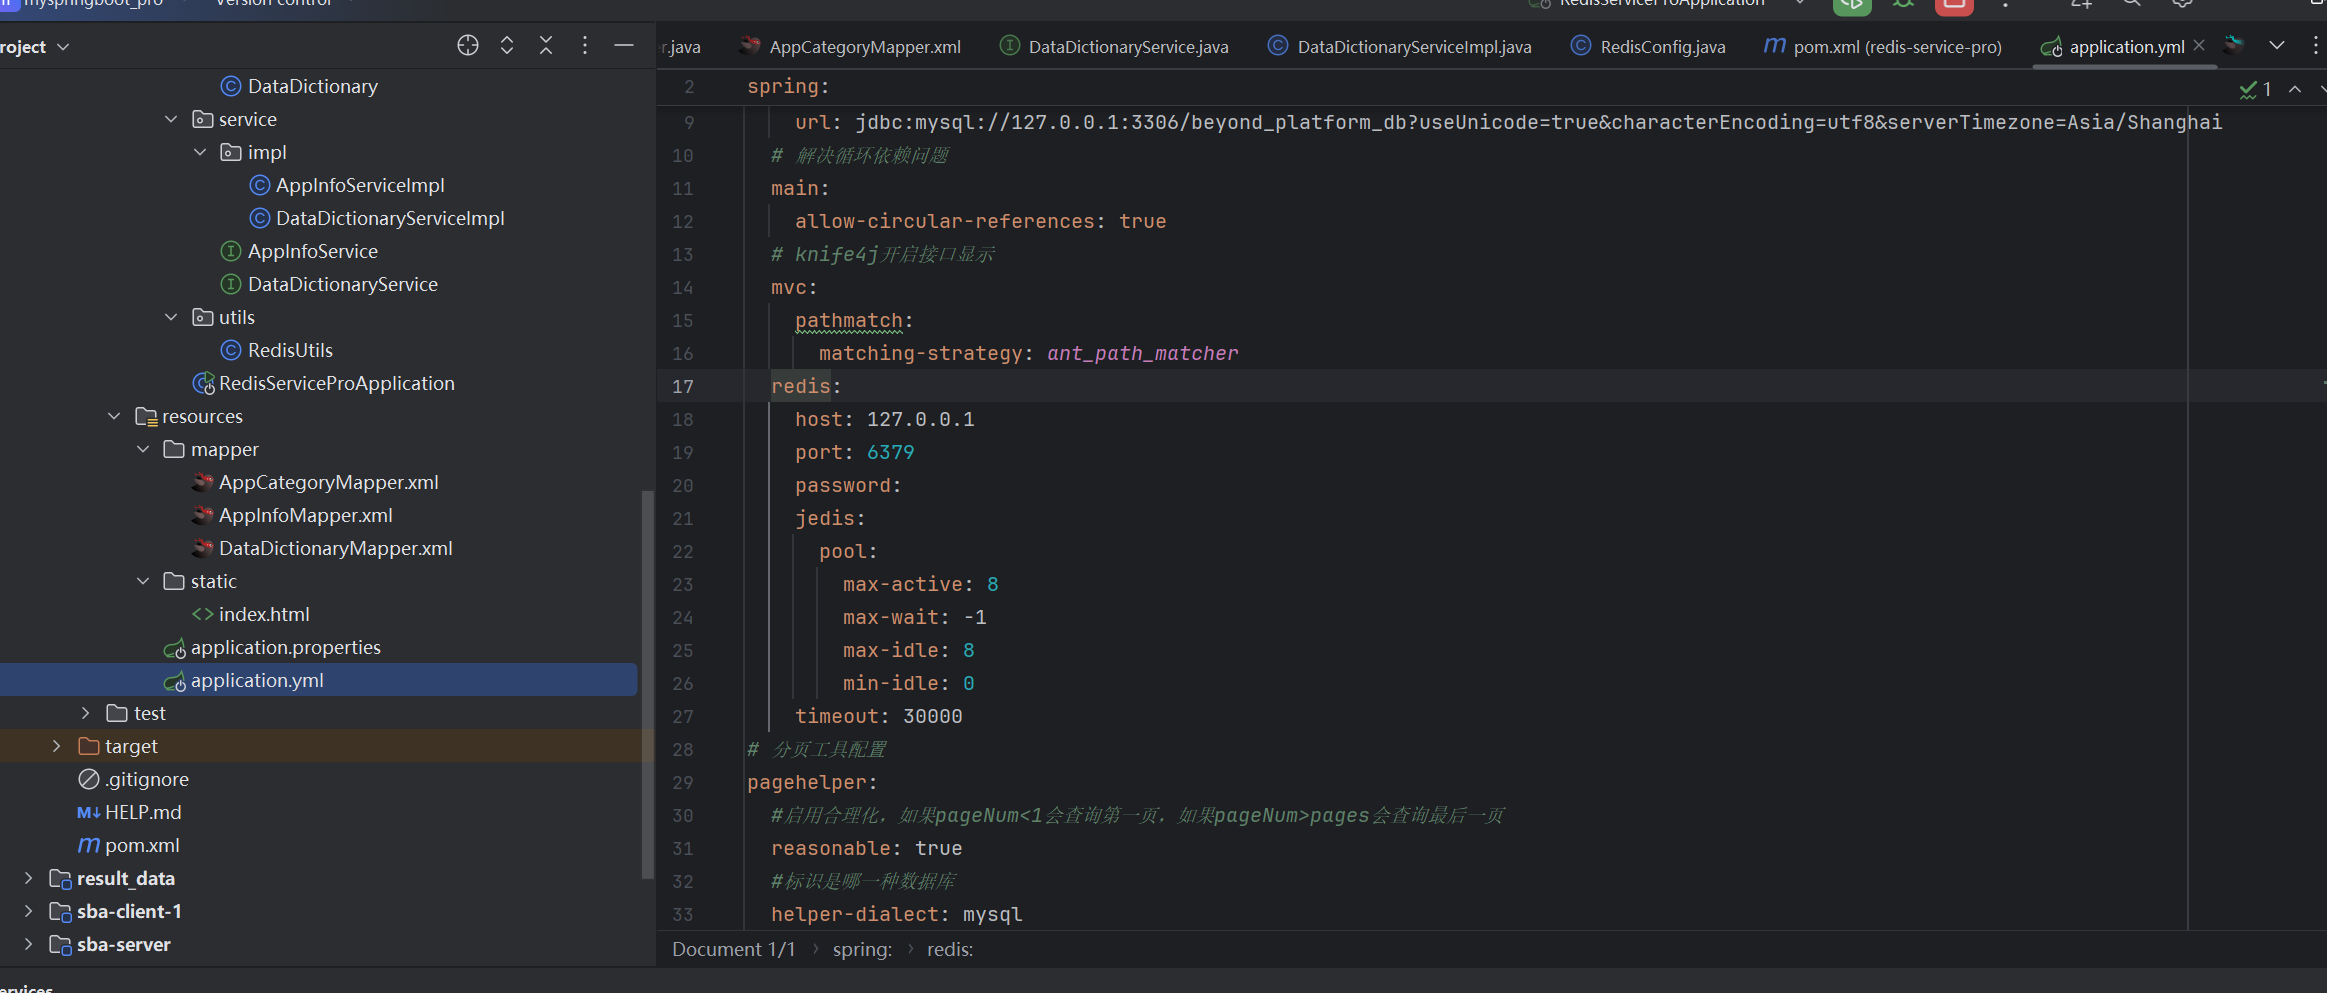The width and height of the screenshot is (2327, 993).
Task: Click the spring breadcrumb in the status path
Action: (x=861, y=949)
